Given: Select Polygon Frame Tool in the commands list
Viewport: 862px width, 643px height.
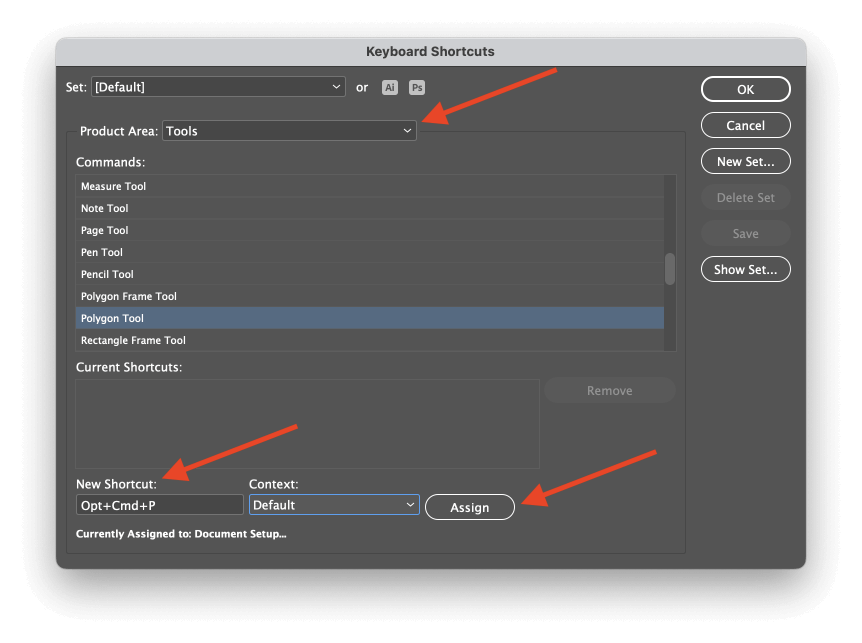Looking at the screenshot, I should (369, 296).
